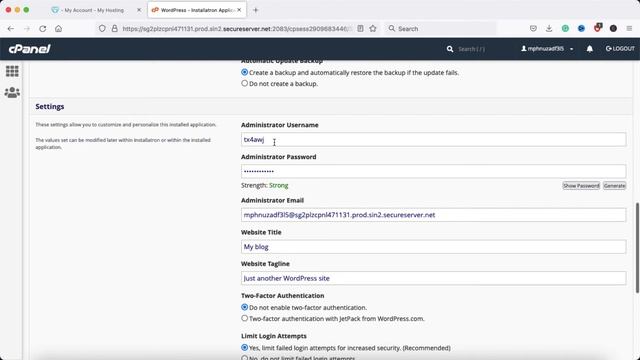This screenshot has width=640, height=360.
Task: Close the WordPress Installatron tab
Action: pyautogui.click(x=239, y=10)
